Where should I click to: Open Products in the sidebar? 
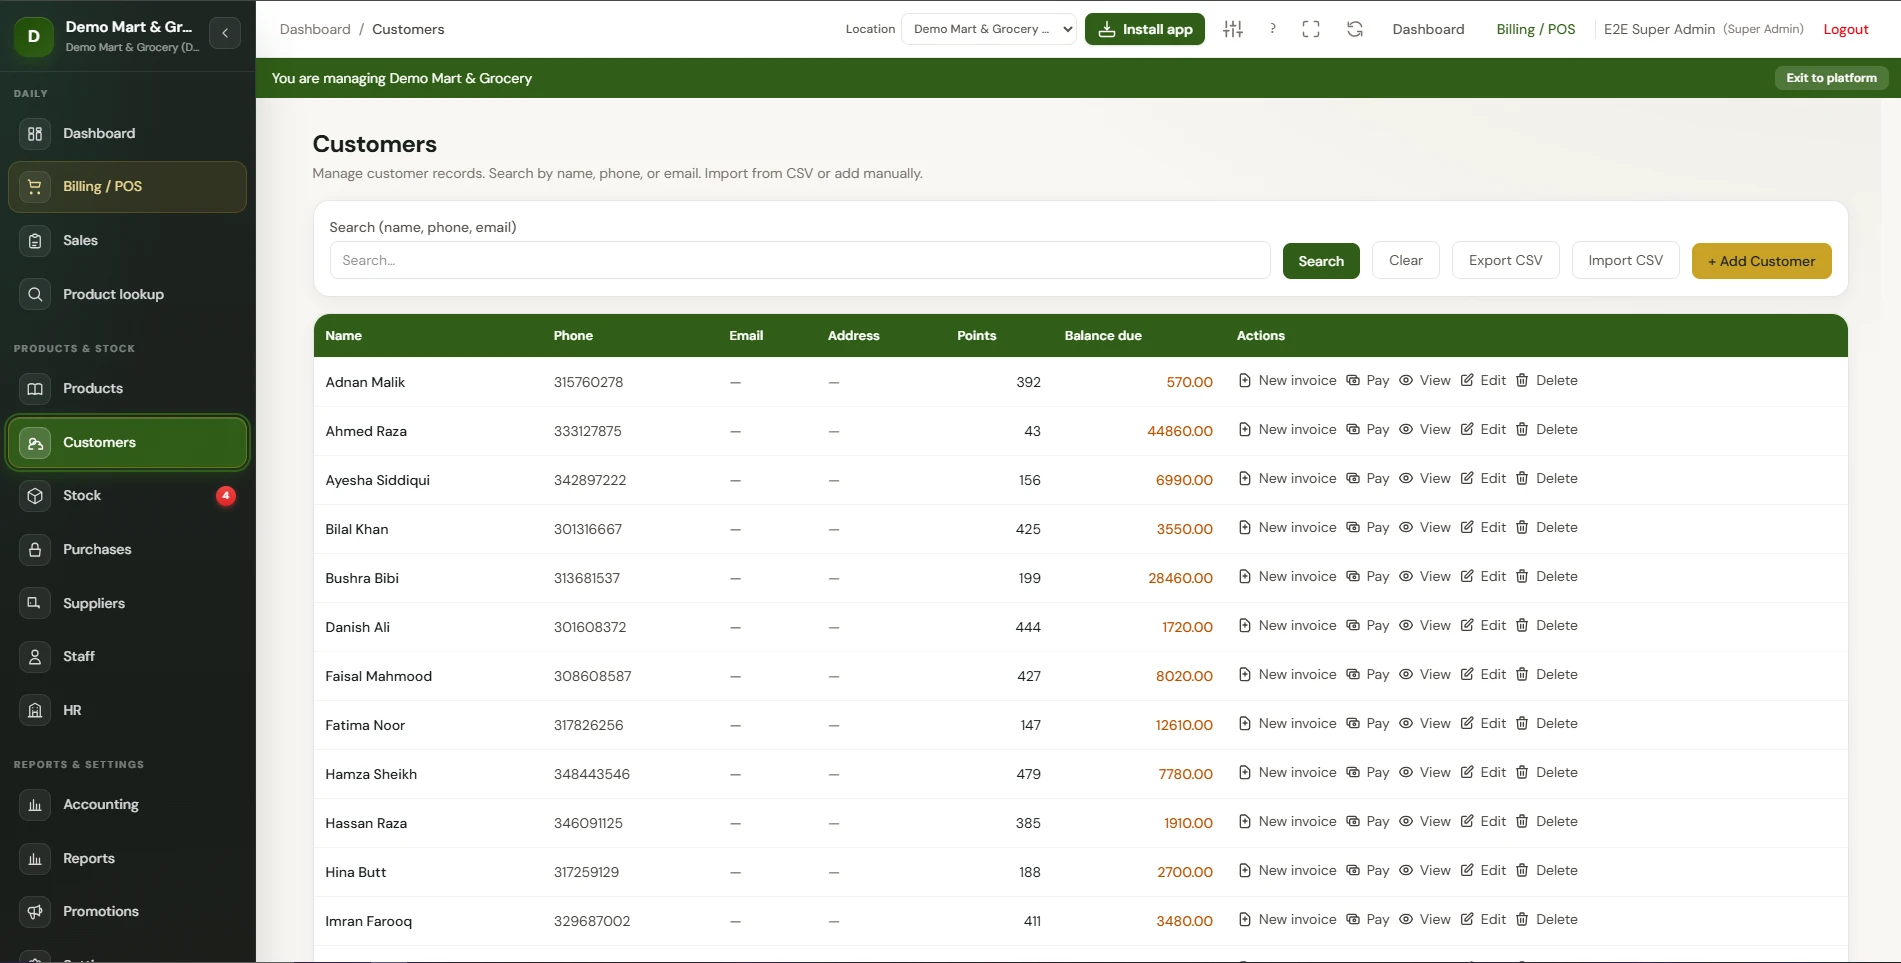[127, 388]
